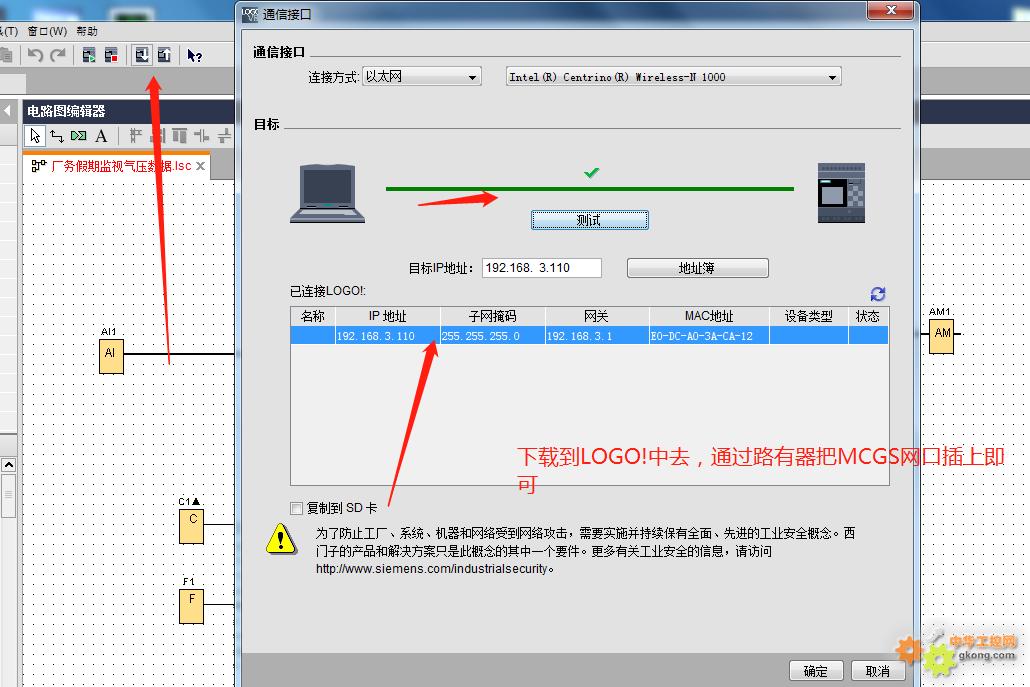Click the 地址簿 button
1030x687 pixels.
697,268
